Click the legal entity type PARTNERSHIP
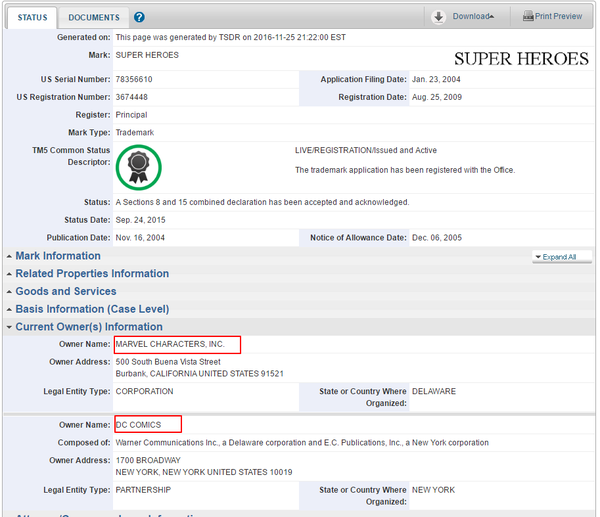 [143, 490]
